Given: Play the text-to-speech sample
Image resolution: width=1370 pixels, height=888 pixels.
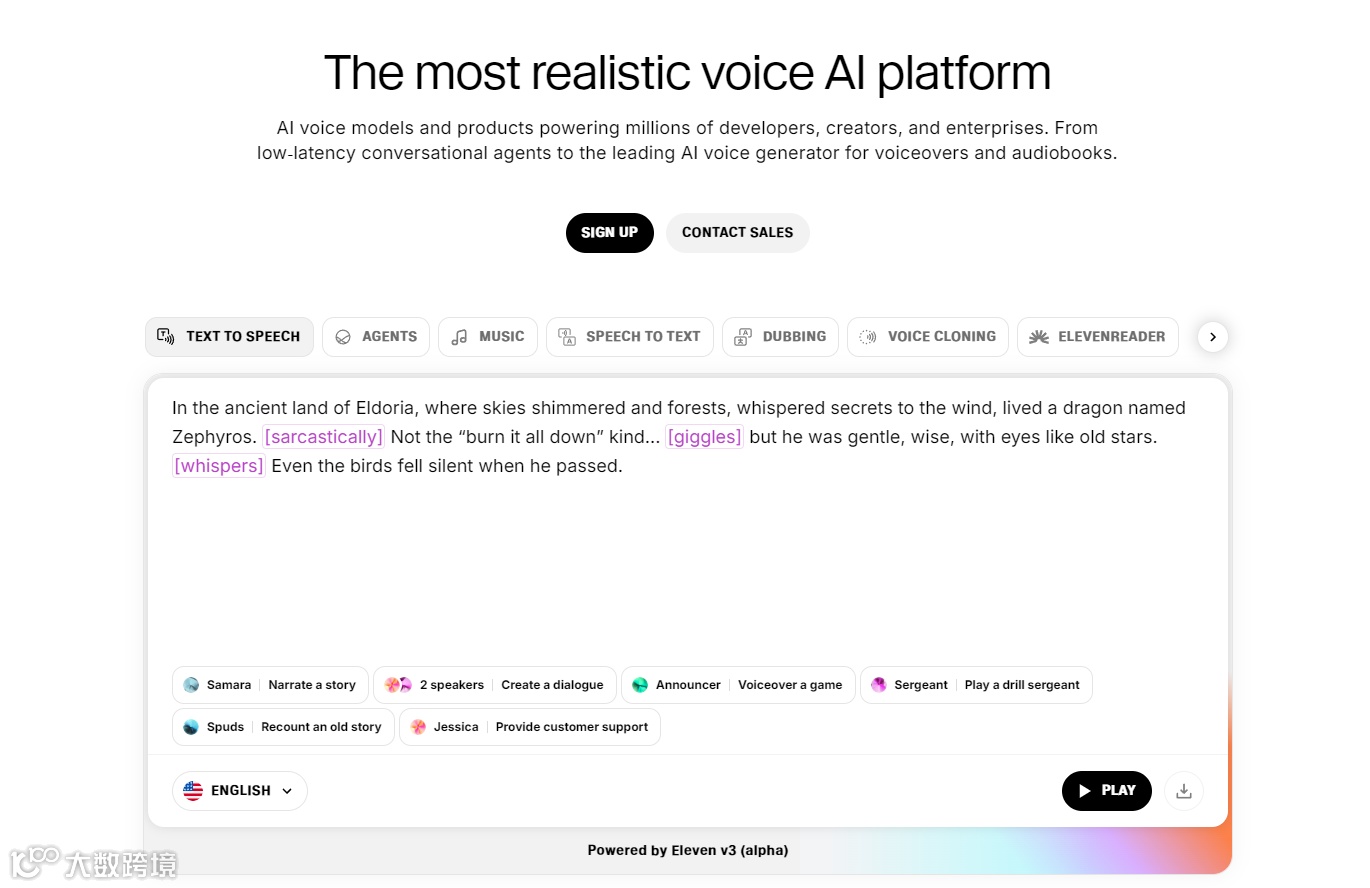Looking at the screenshot, I should tap(1107, 791).
